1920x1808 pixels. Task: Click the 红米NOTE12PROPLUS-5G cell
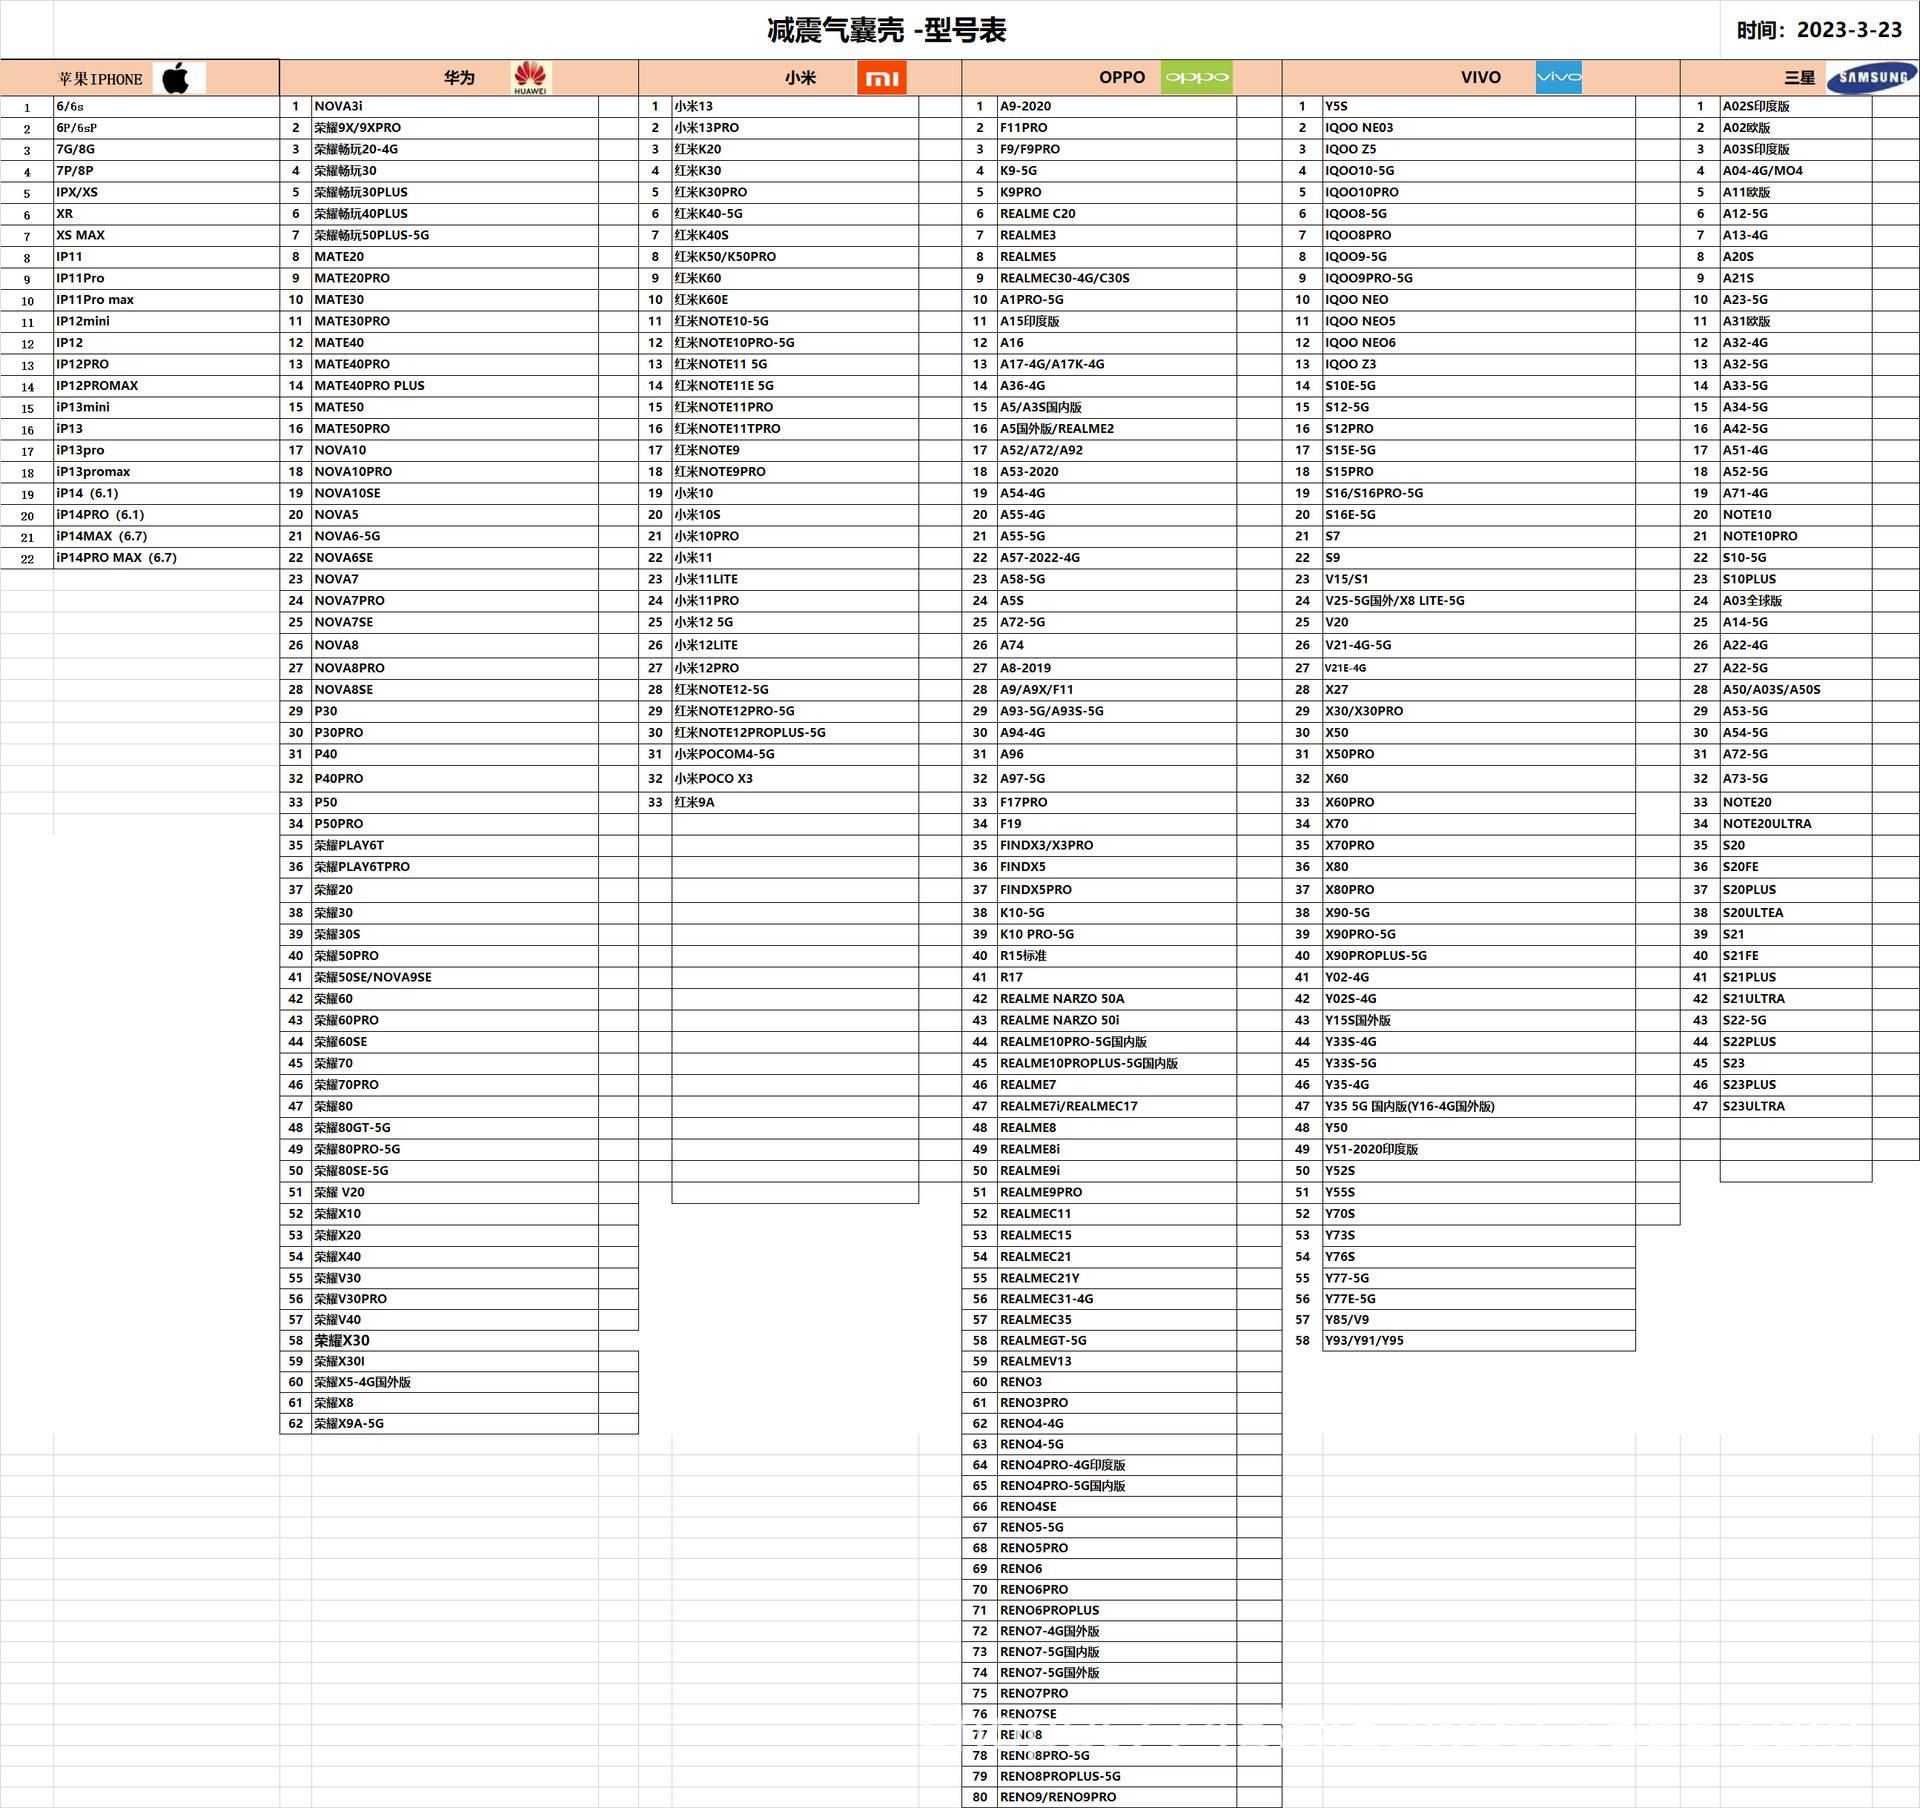coord(749,733)
